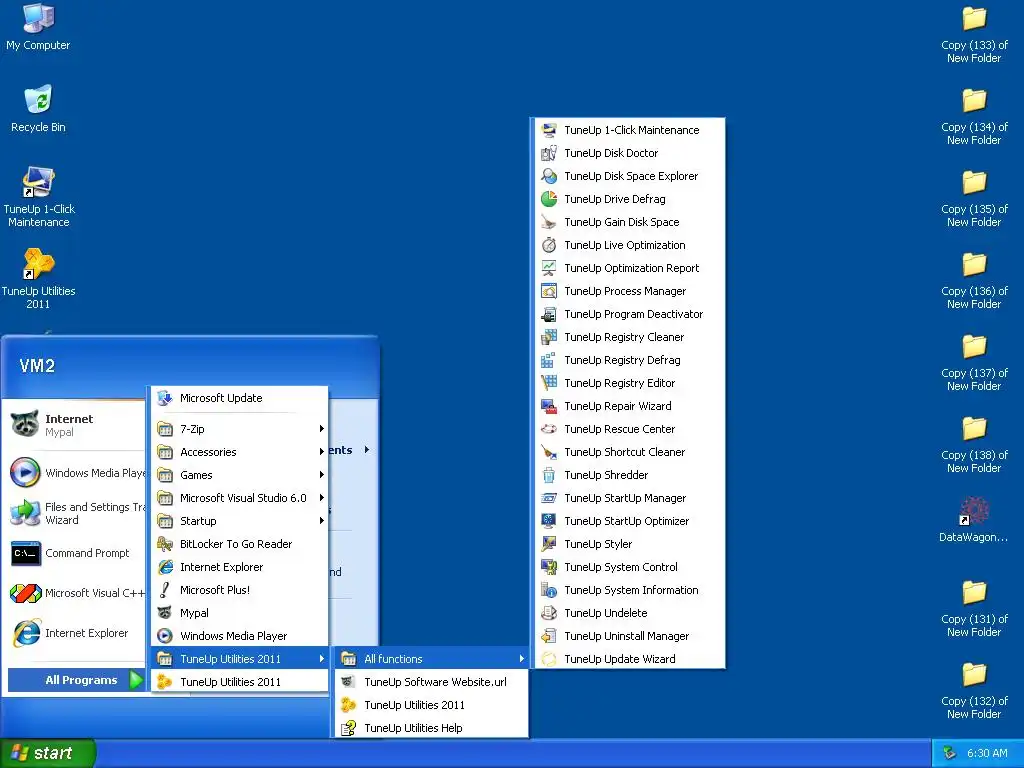1024x768 pixels.
Task: Select Copy (135) of New Folder
Action: click(x=974, y=198)
